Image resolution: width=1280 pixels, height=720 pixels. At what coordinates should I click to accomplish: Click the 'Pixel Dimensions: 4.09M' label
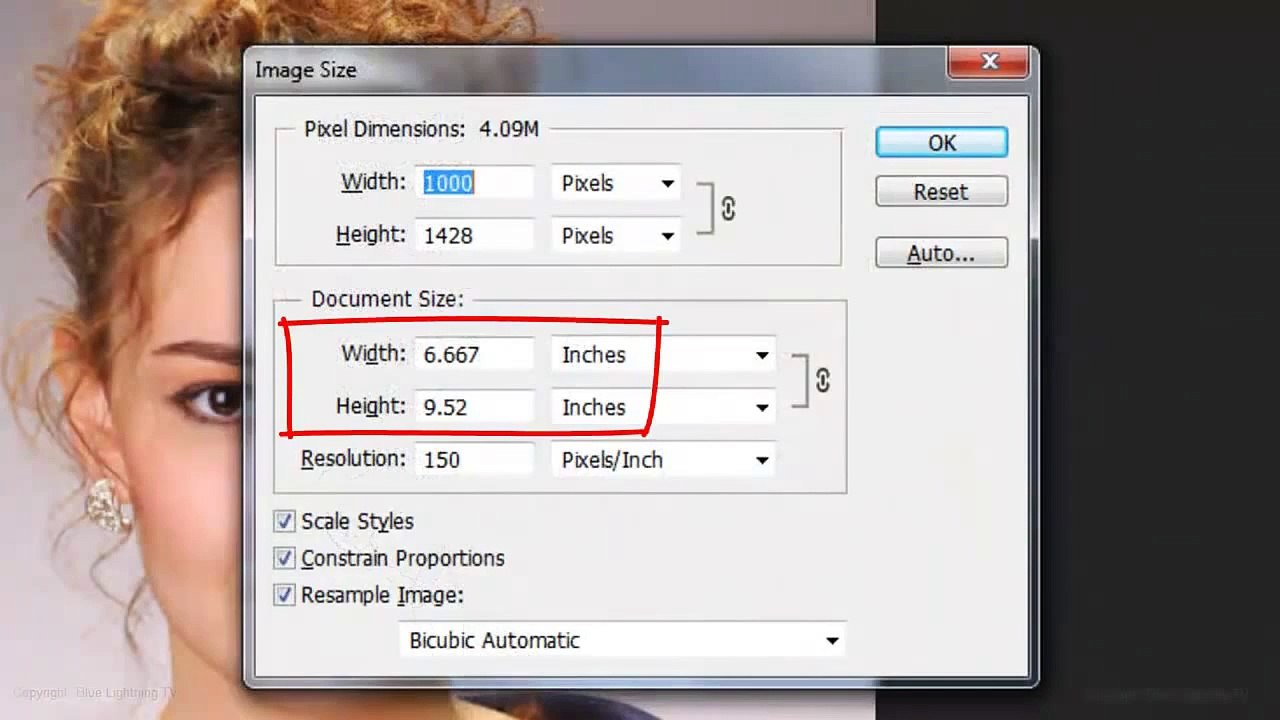tap(421, 129)
